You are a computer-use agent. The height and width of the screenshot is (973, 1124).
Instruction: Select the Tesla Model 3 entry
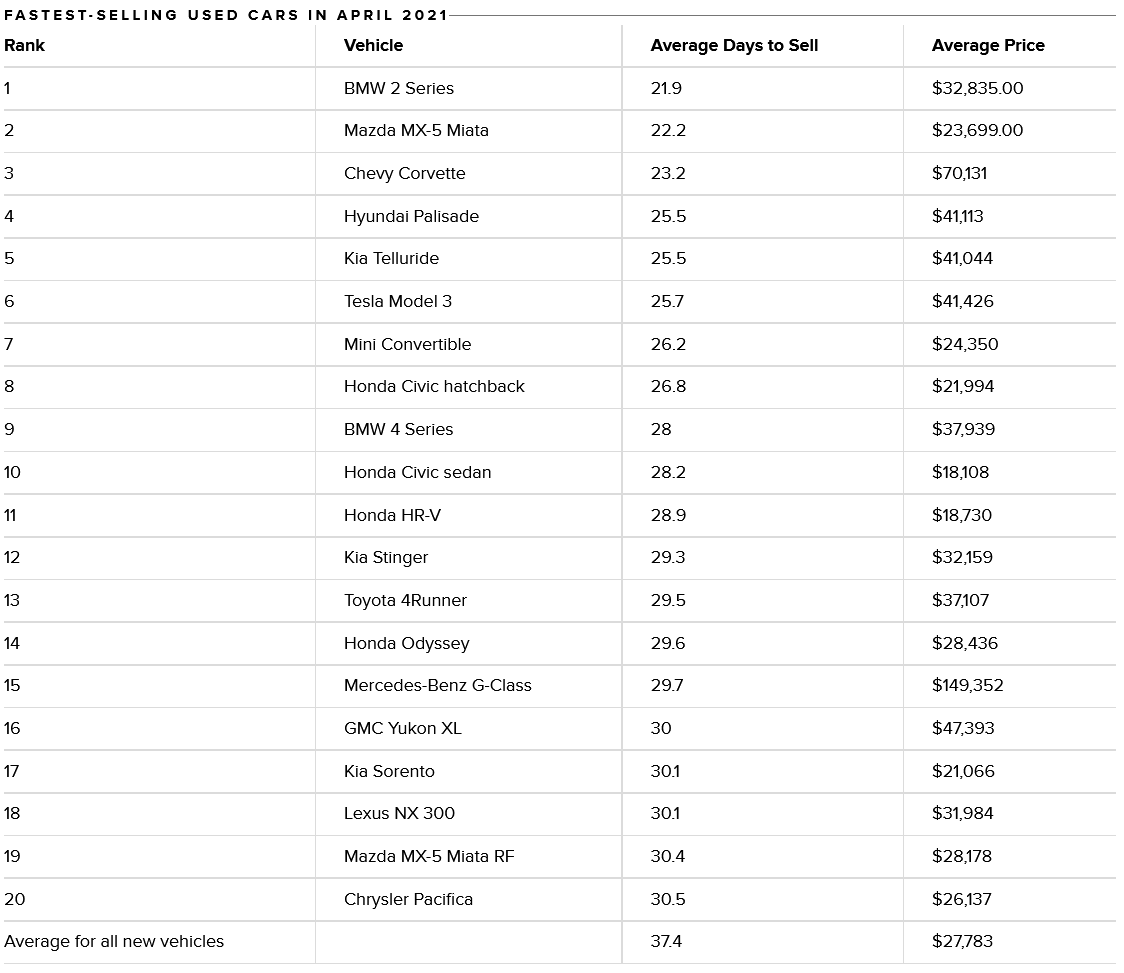coord(398,301)
